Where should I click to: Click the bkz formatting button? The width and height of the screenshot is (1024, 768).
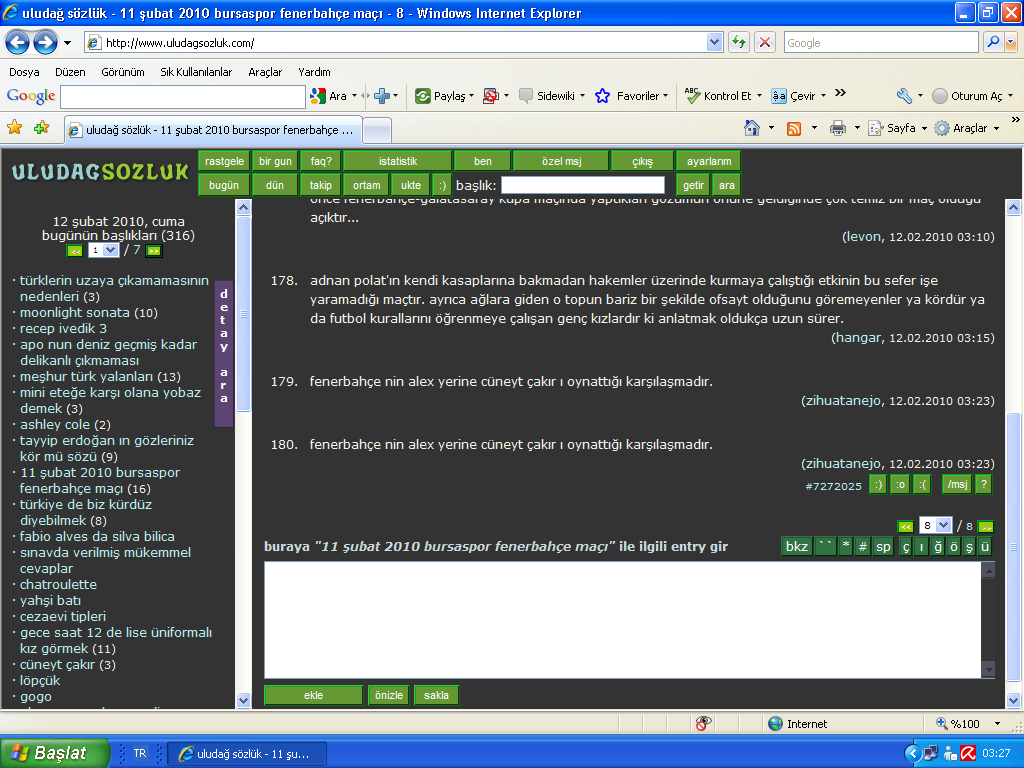coord(797,546)
